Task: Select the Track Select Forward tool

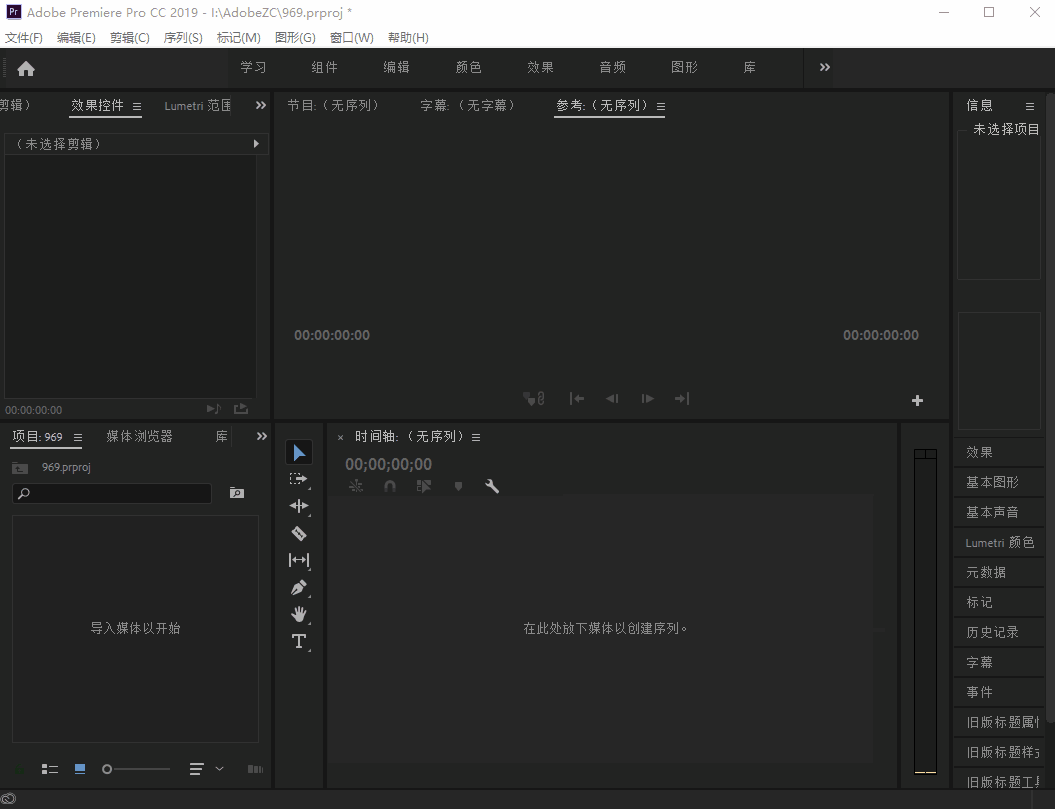Action: click(x=298, y=480)
